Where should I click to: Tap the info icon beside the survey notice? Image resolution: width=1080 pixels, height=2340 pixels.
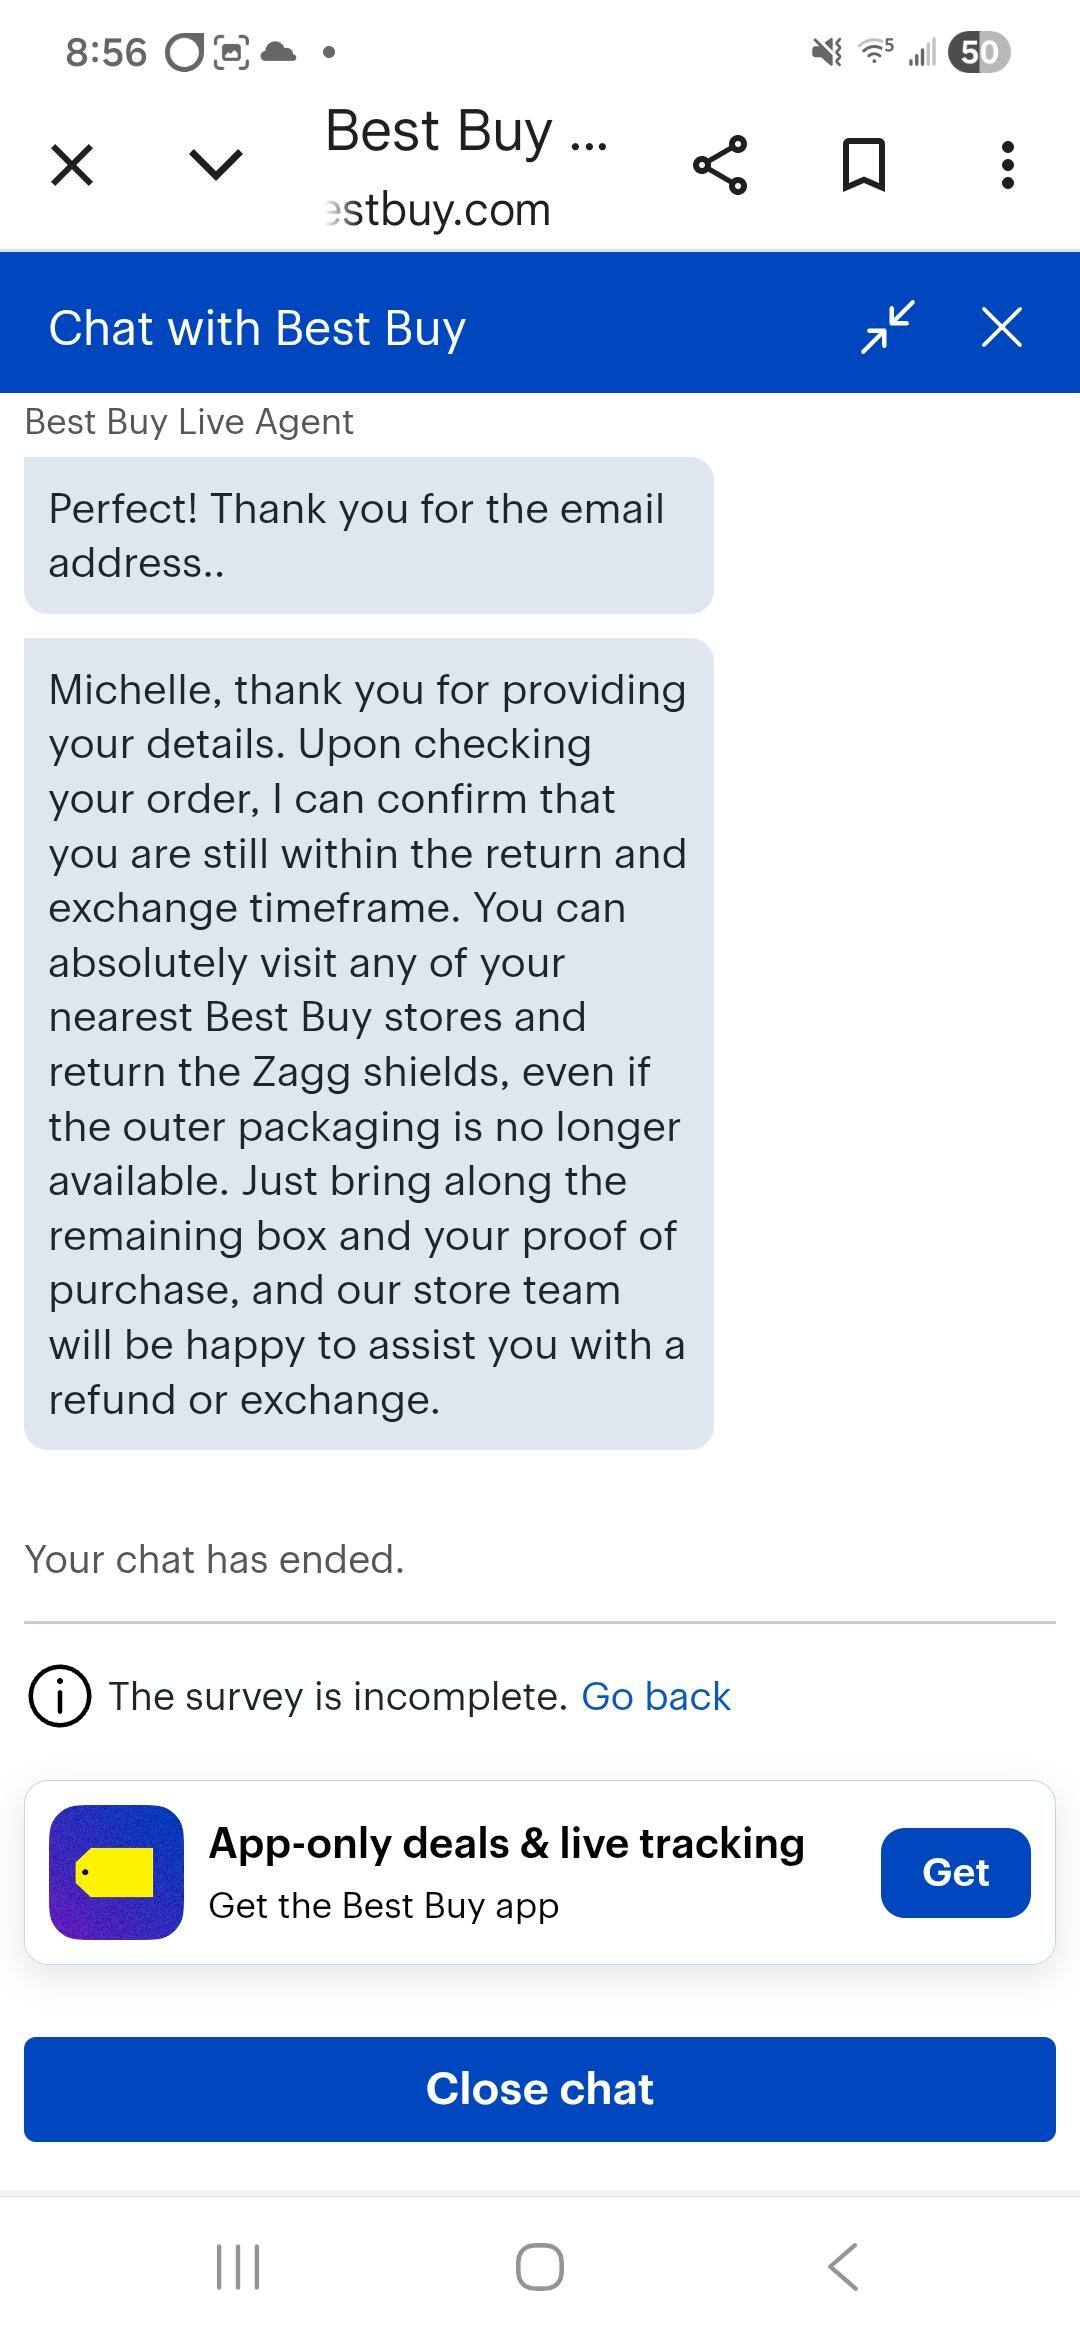(x=58, y=1696)
